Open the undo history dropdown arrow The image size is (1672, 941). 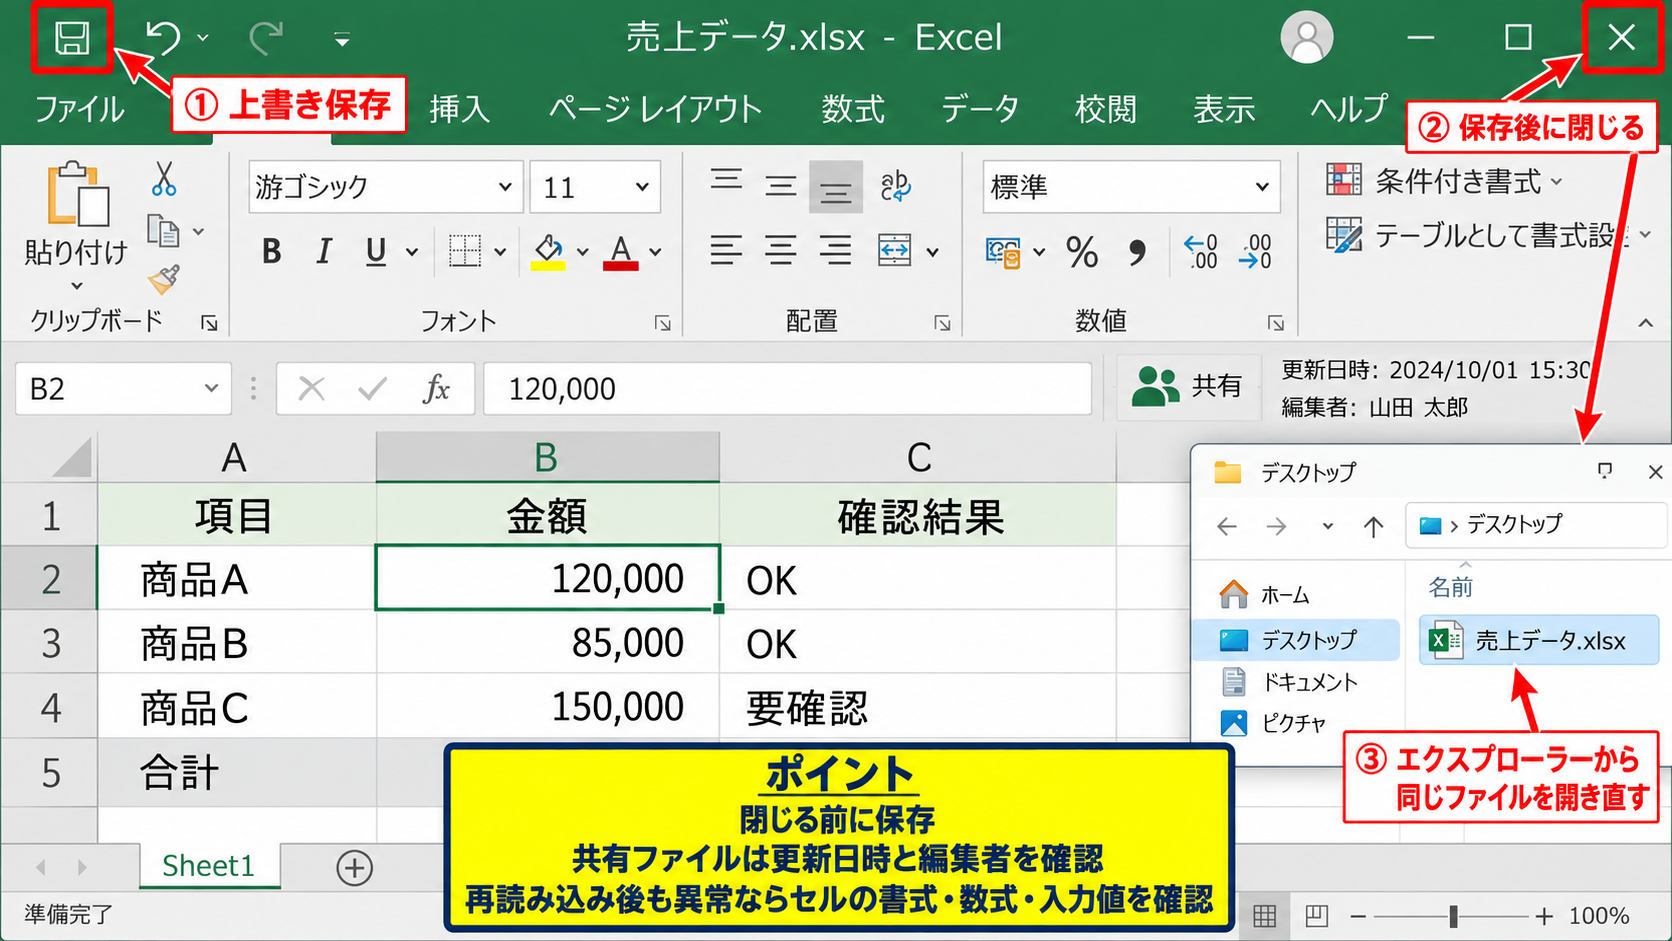(x=203, y=38)
